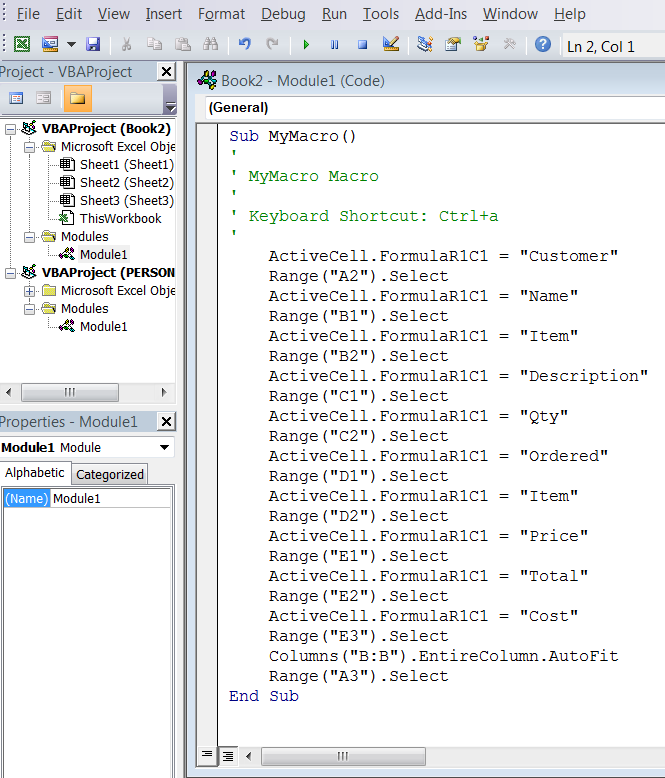This screenshot has height=778, width=665.
Task: Toggle Folders view in Project panel
Action: coord(77,98)
